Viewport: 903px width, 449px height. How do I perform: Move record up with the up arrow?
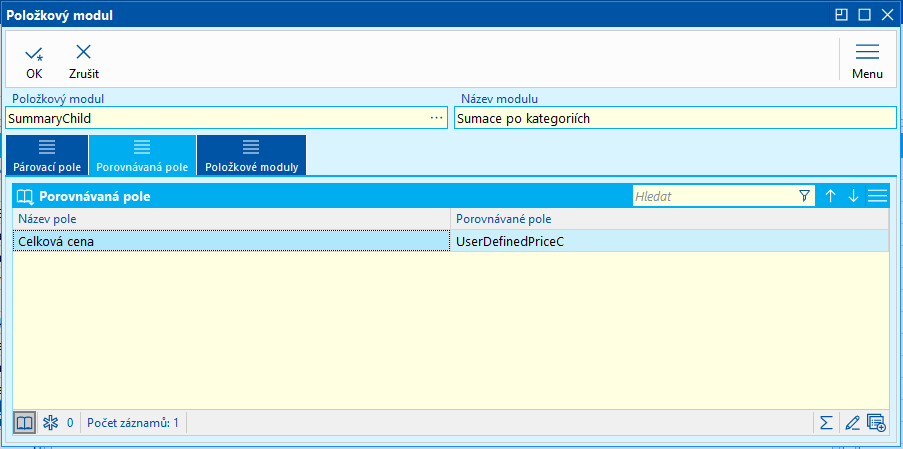(830, 196)
